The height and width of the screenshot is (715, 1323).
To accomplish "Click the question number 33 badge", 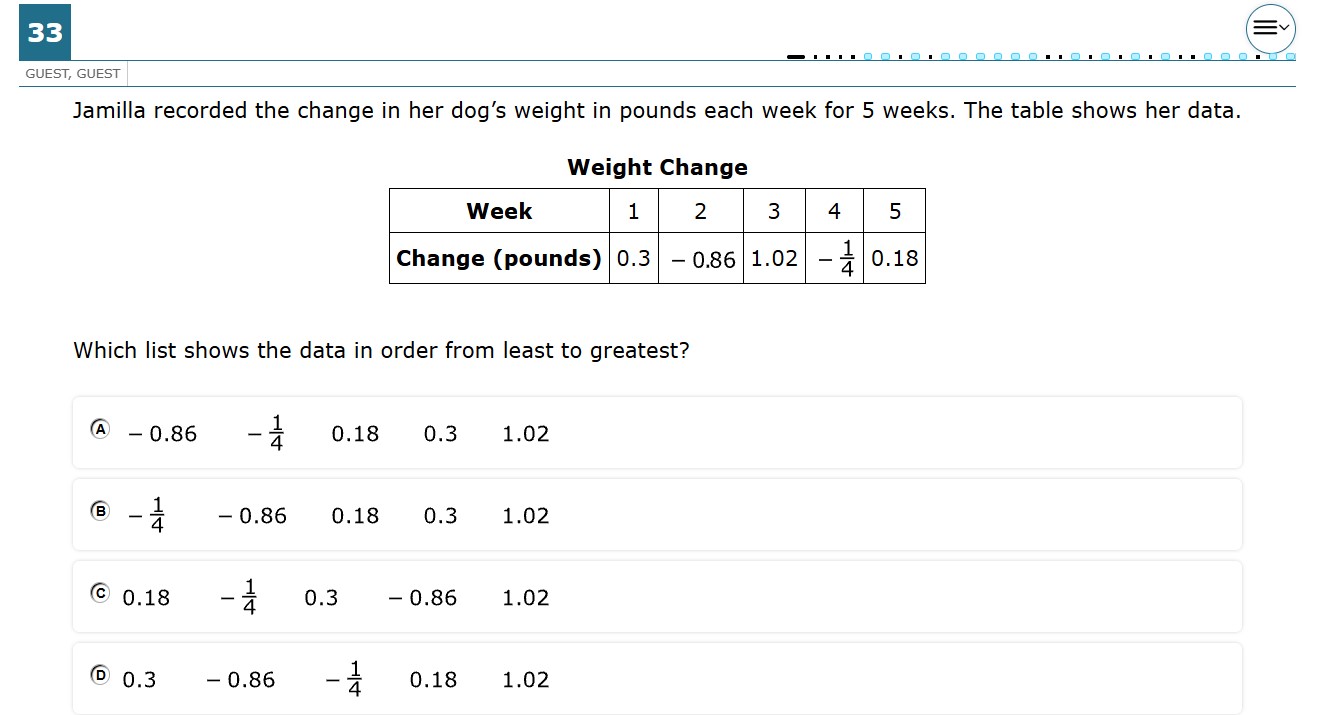I will tap(45, 33).
